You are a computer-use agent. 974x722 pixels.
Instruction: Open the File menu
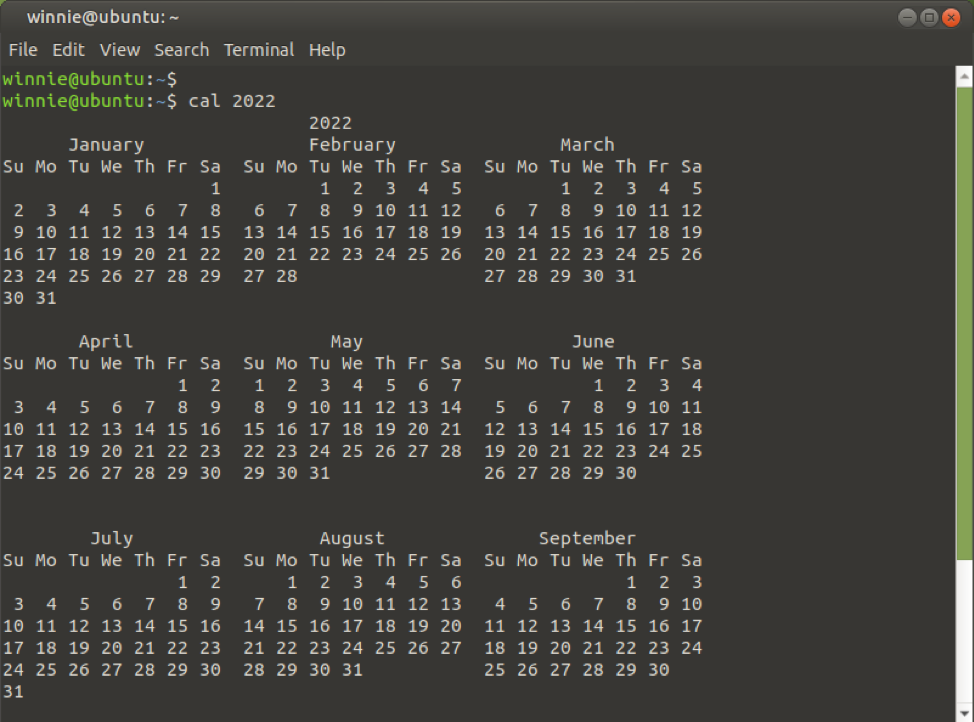[x=23, y=50]
